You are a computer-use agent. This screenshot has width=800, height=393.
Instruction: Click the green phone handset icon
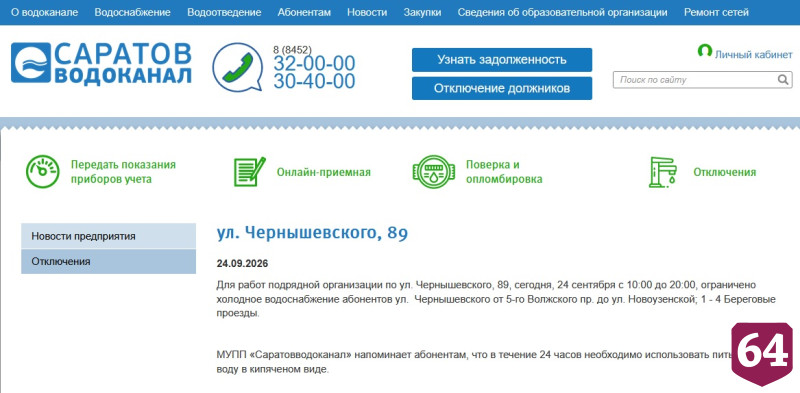point(238,67)
